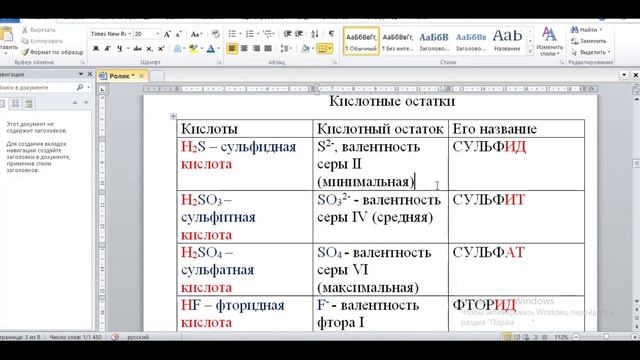640x360 pixels.
Task: Open the Borders dropdown arrow
Action: pyautogui.click(x=329, y=49)
